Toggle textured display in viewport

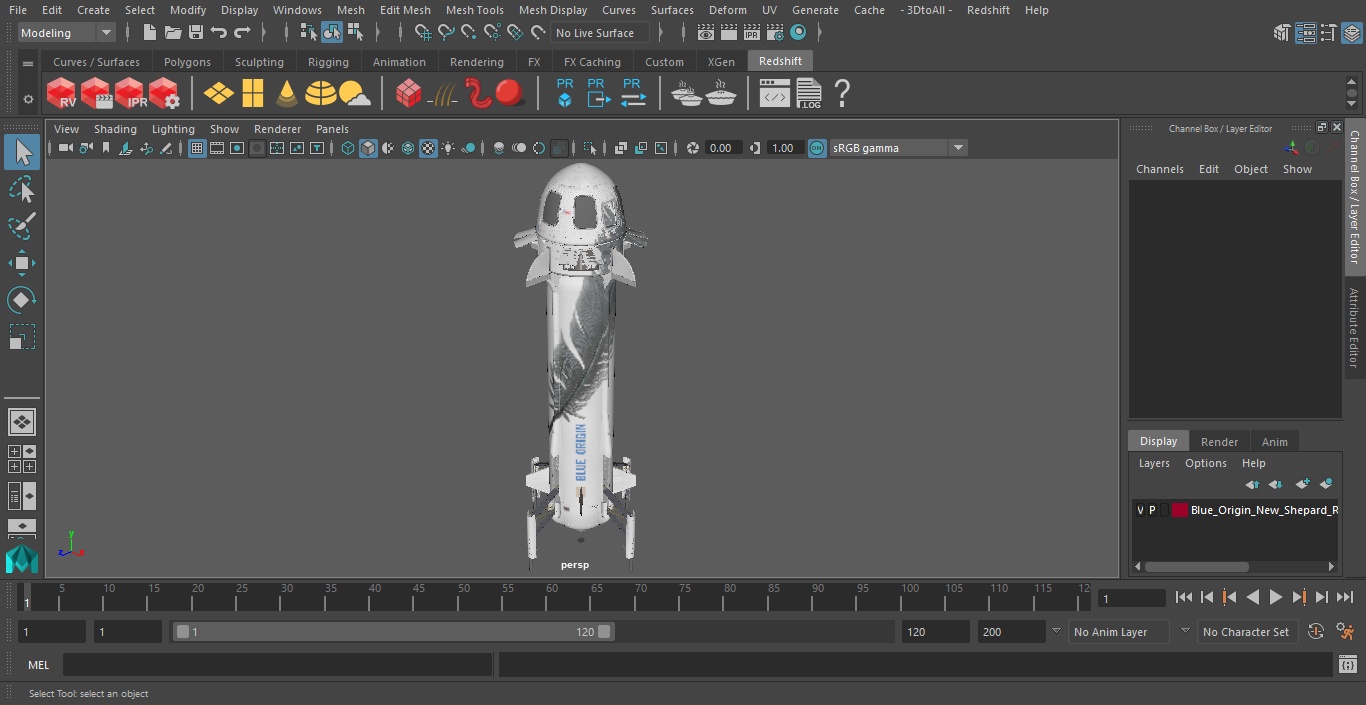(428, 148)
